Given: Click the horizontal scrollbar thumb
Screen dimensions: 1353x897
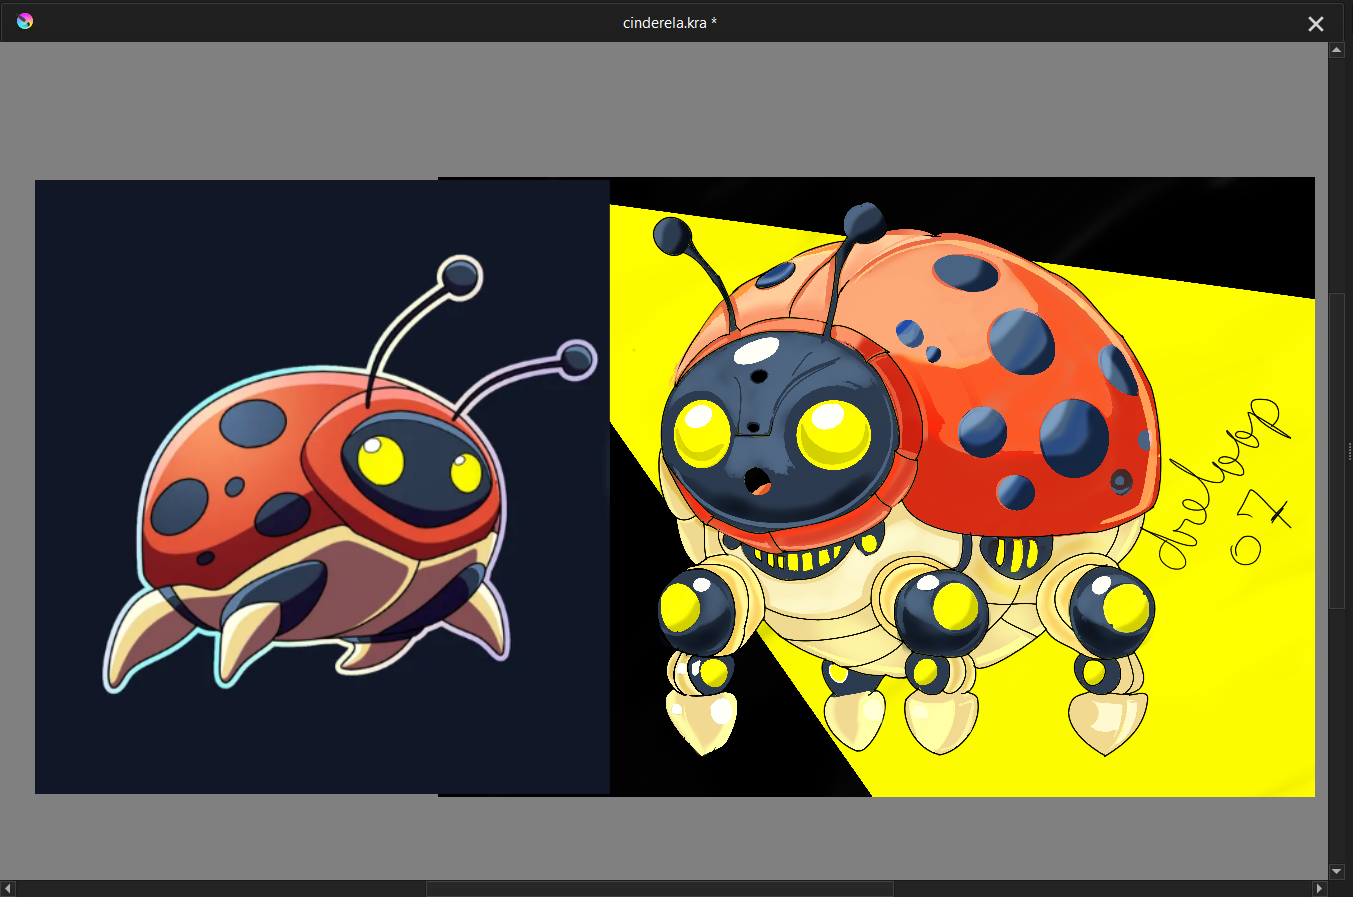Looking at the screenshot, I should (x=660, y=888).
